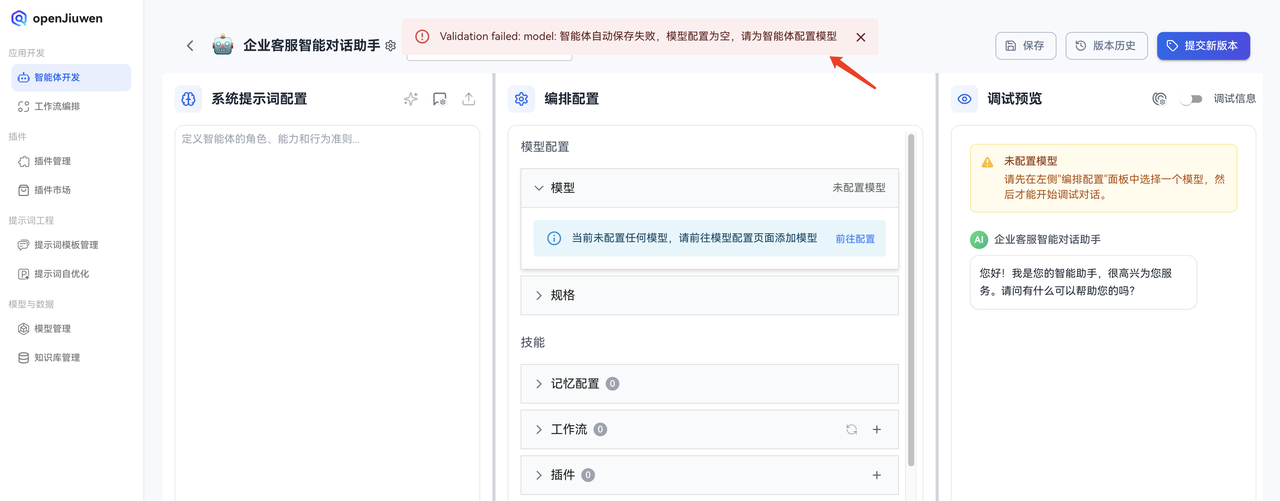The width and height of the screenshot is (1280, 501).
Task: Click the brain icon of 系统提示词配置
Action: tap(189, 98)
